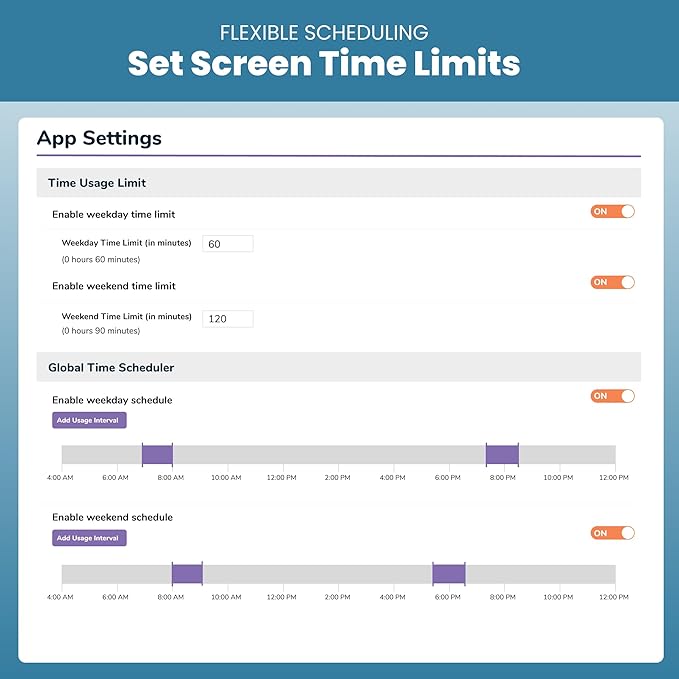Click the Weekend Time Limit minutes field
The image size is (679, 679).
(x=228, y=319)
